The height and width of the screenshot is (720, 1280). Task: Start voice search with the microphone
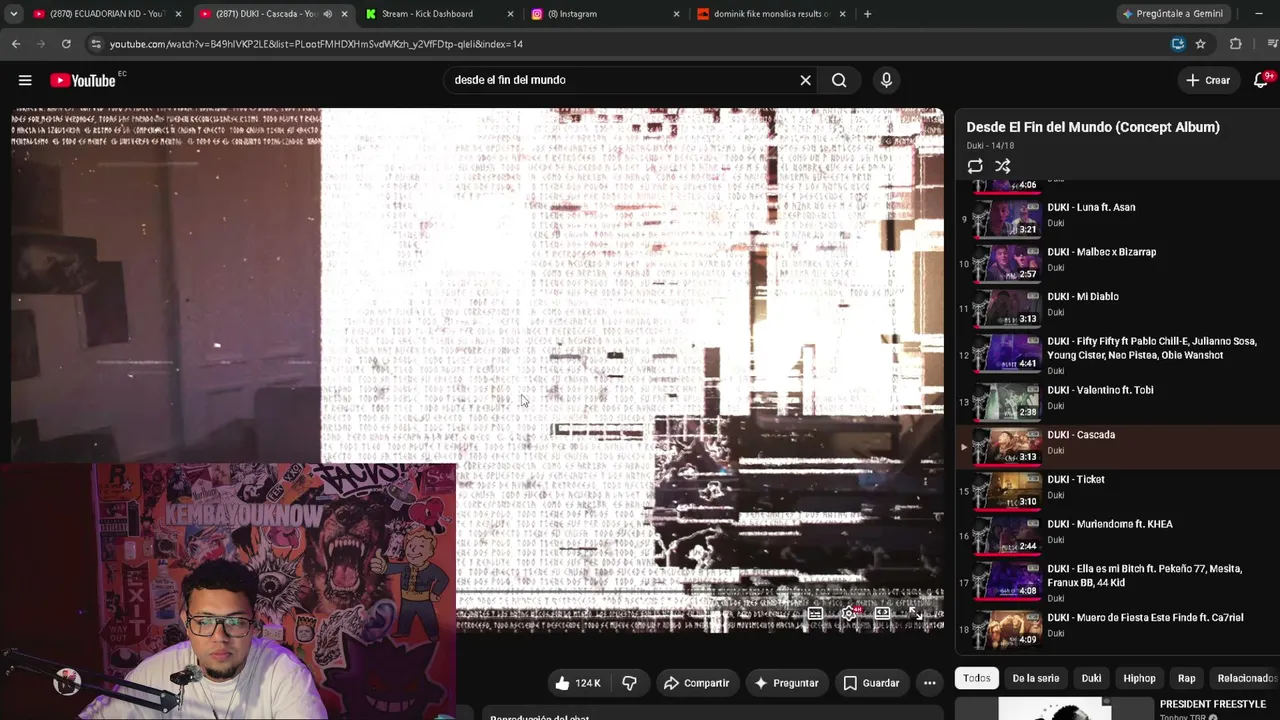(886, 80)
